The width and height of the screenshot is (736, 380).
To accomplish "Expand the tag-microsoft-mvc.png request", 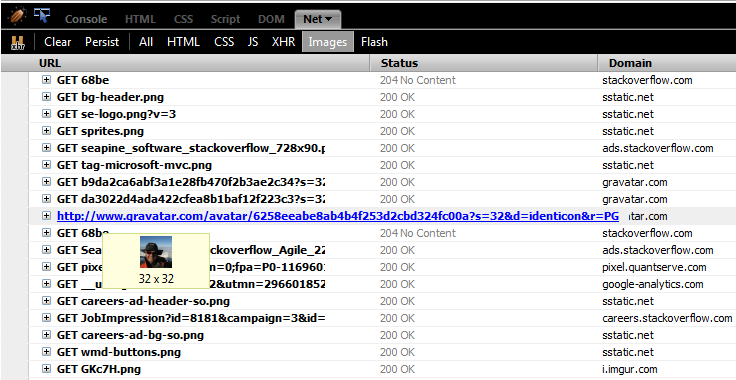I will tap(46, 165).
